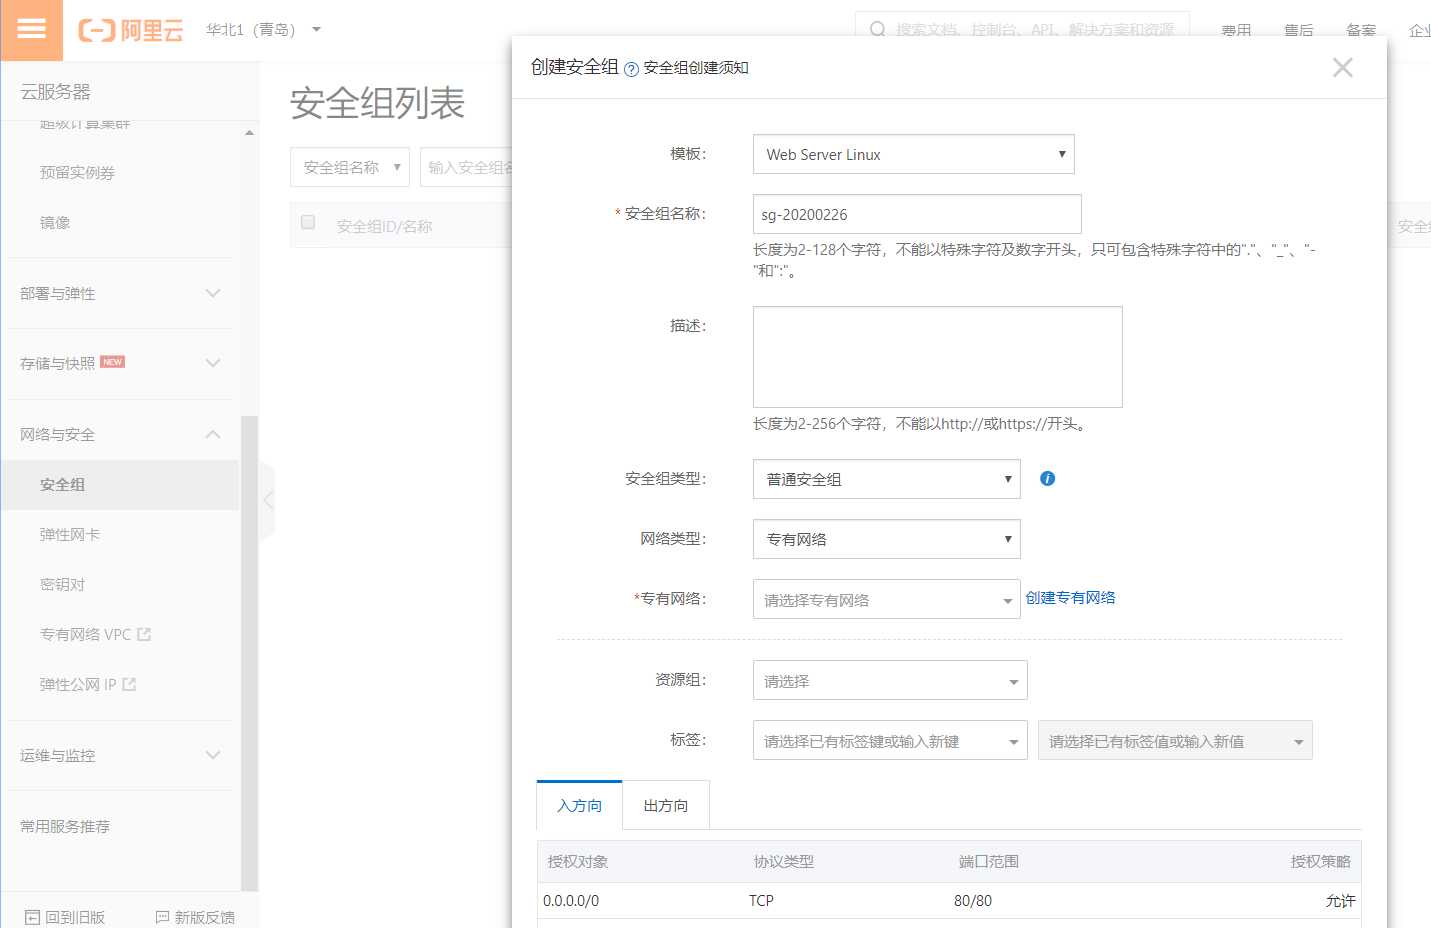The image size is (1431, 928).
Task: Click the TCP protocol cell
Action: [x=761, y=901]
